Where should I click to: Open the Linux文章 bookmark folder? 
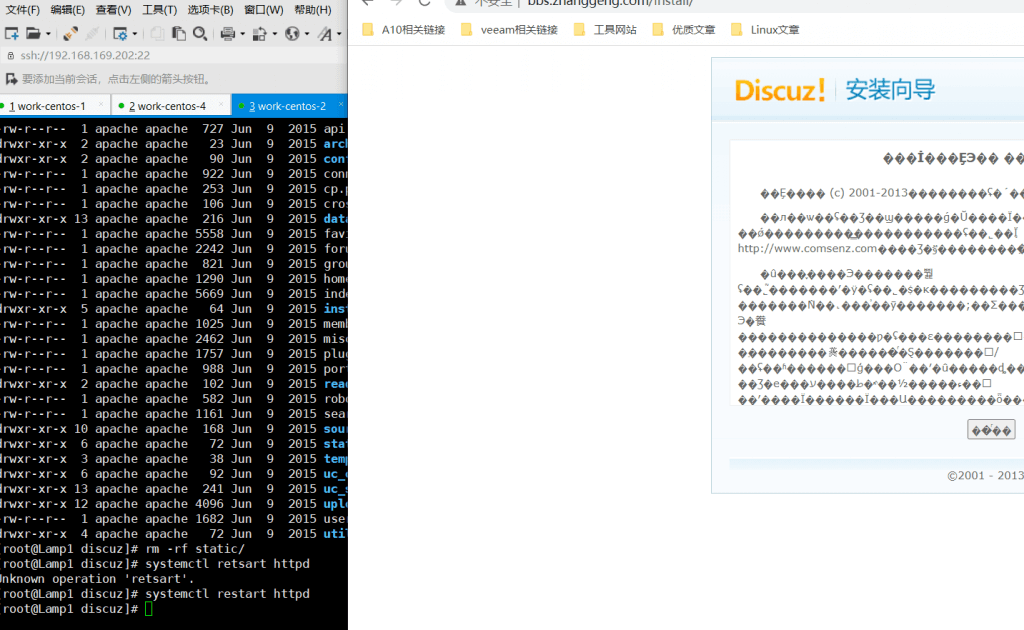click(765, 29)
